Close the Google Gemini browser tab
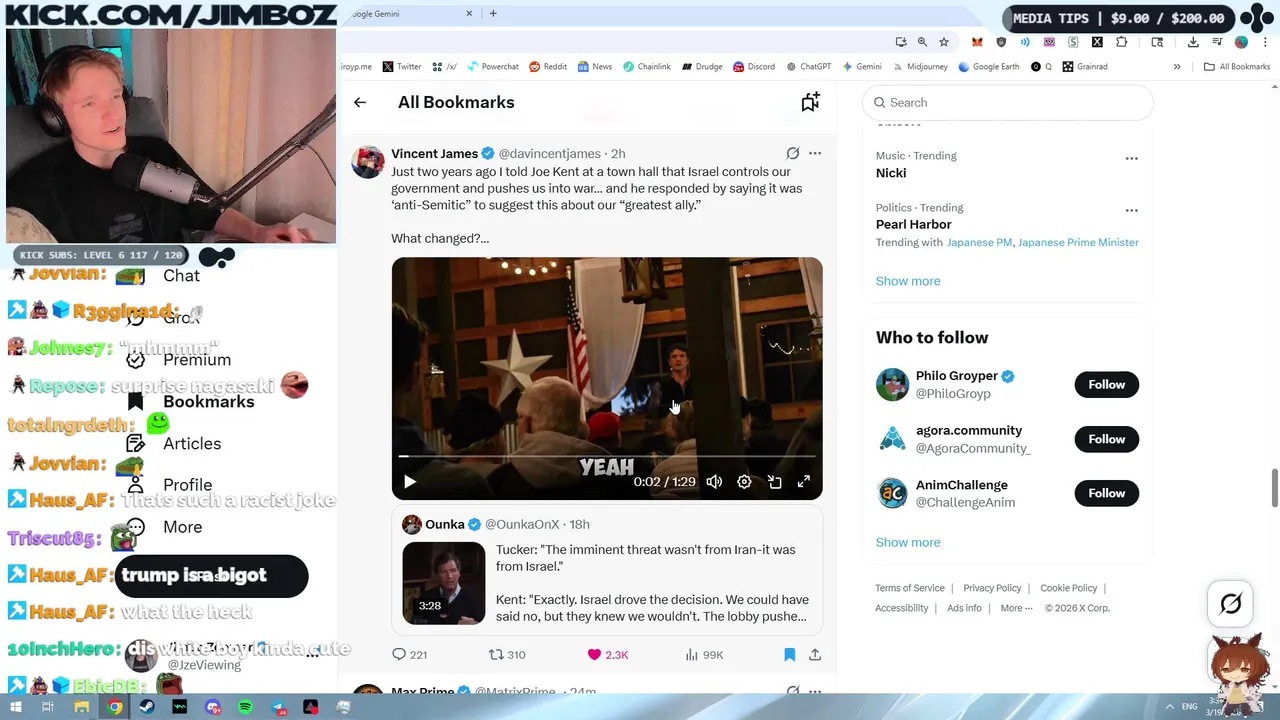 469,14
